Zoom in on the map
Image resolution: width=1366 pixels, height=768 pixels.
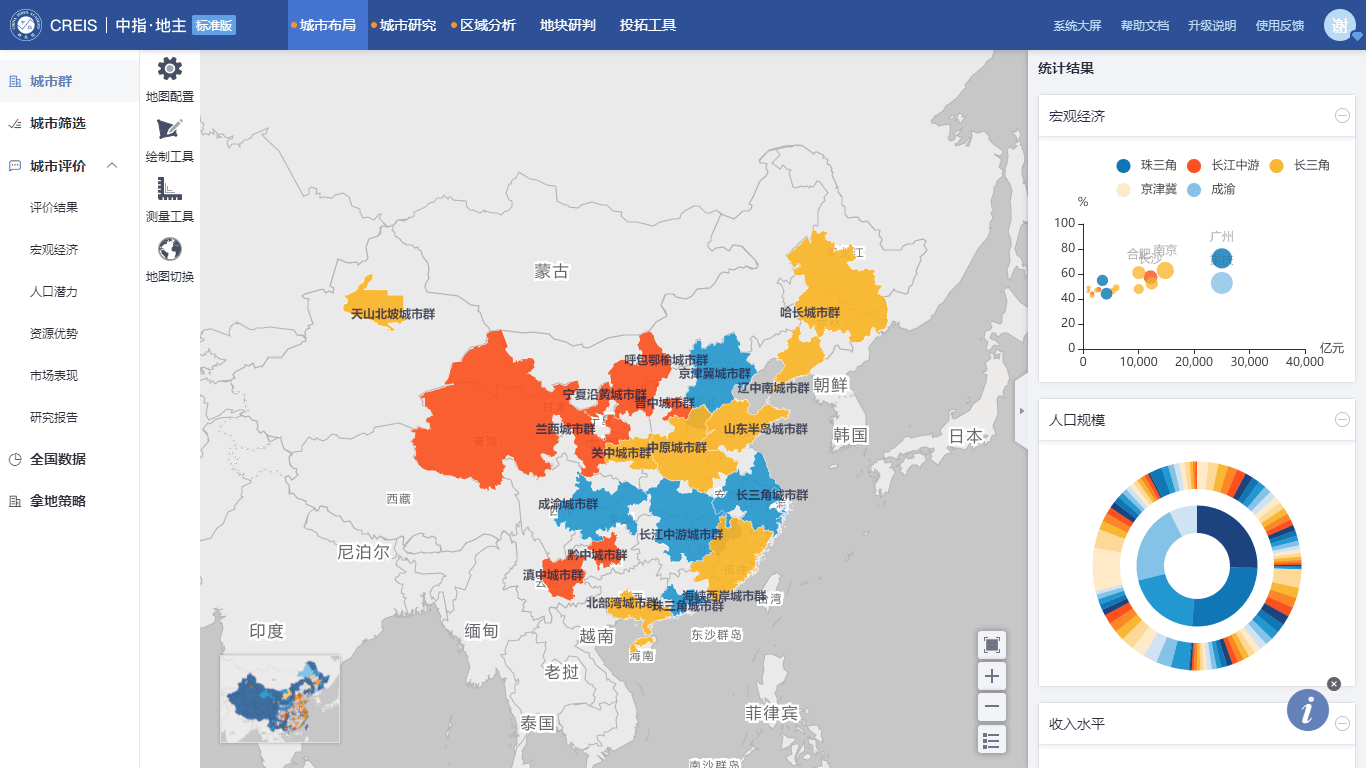992,676
